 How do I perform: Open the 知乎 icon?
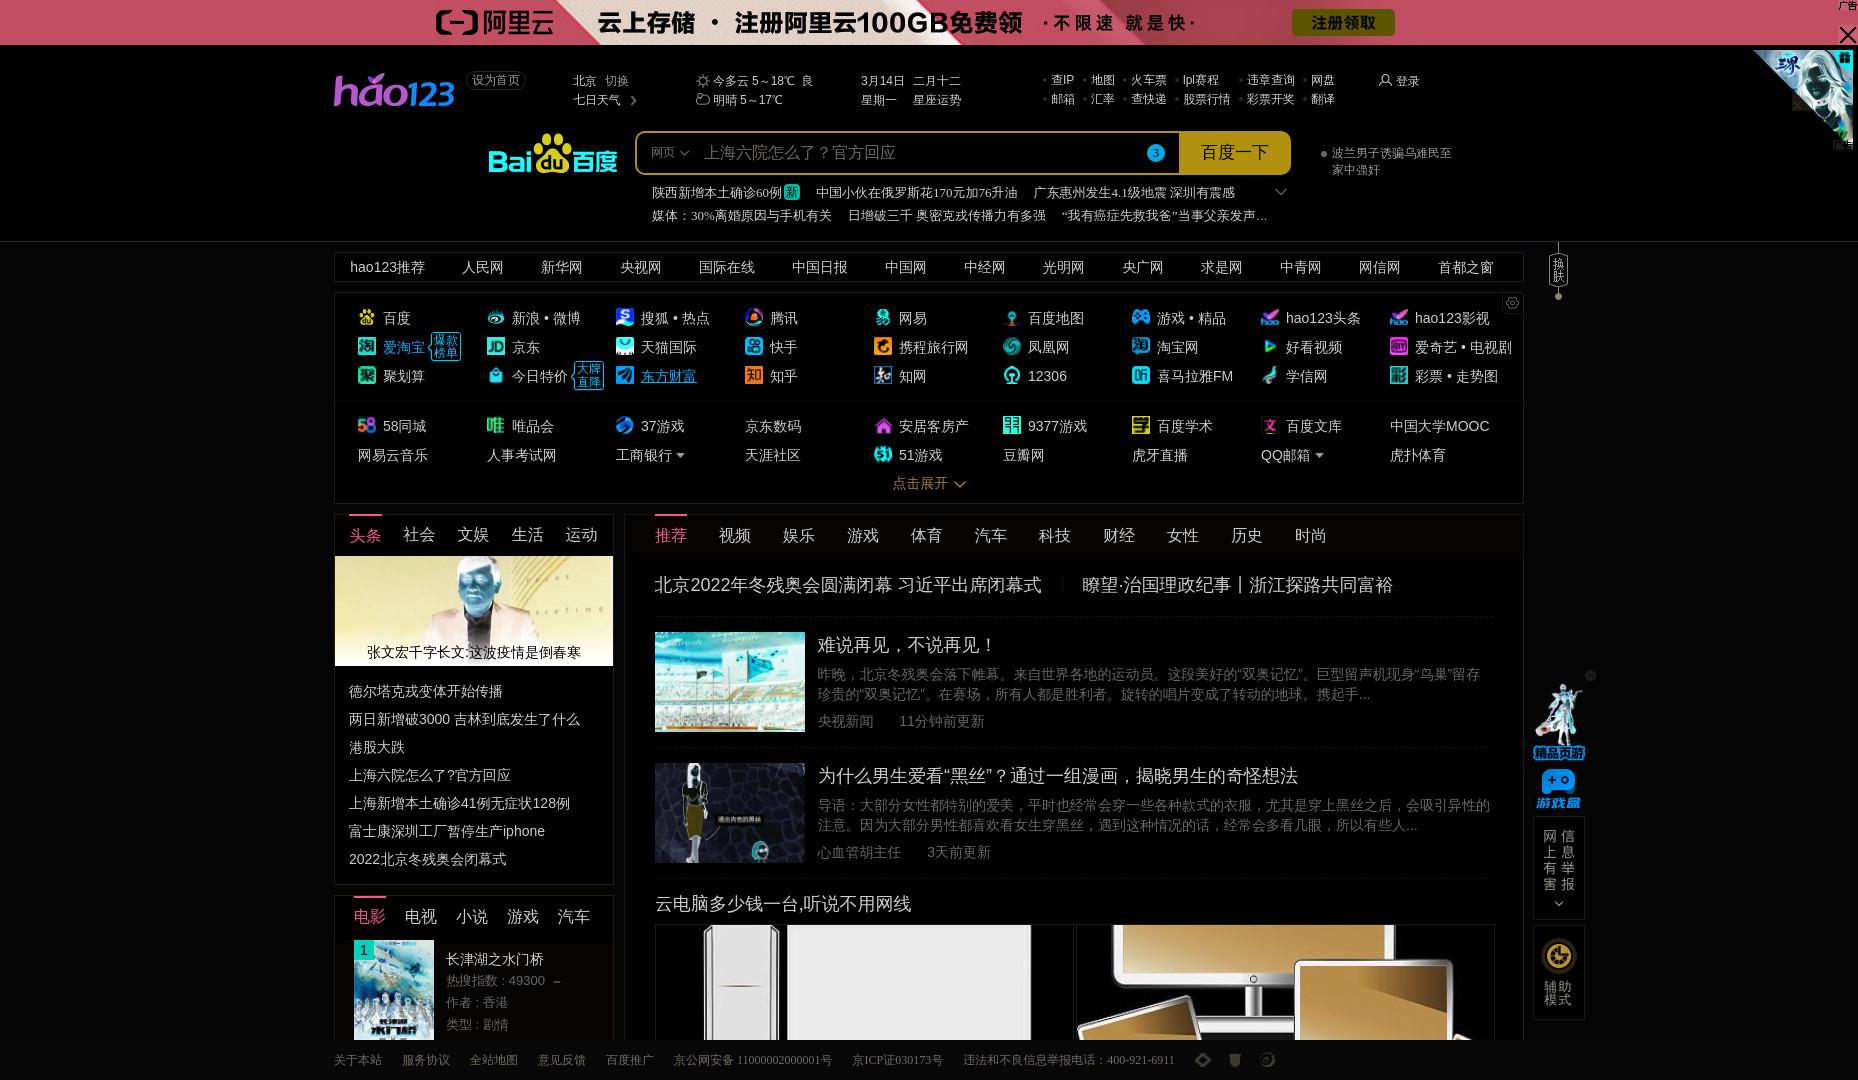(x=754, y=376)
